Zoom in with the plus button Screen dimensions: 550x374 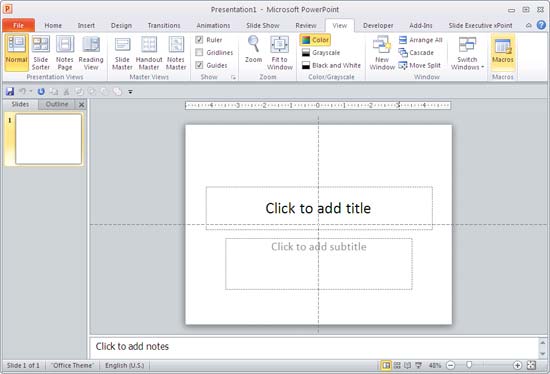tap(517, 366)
